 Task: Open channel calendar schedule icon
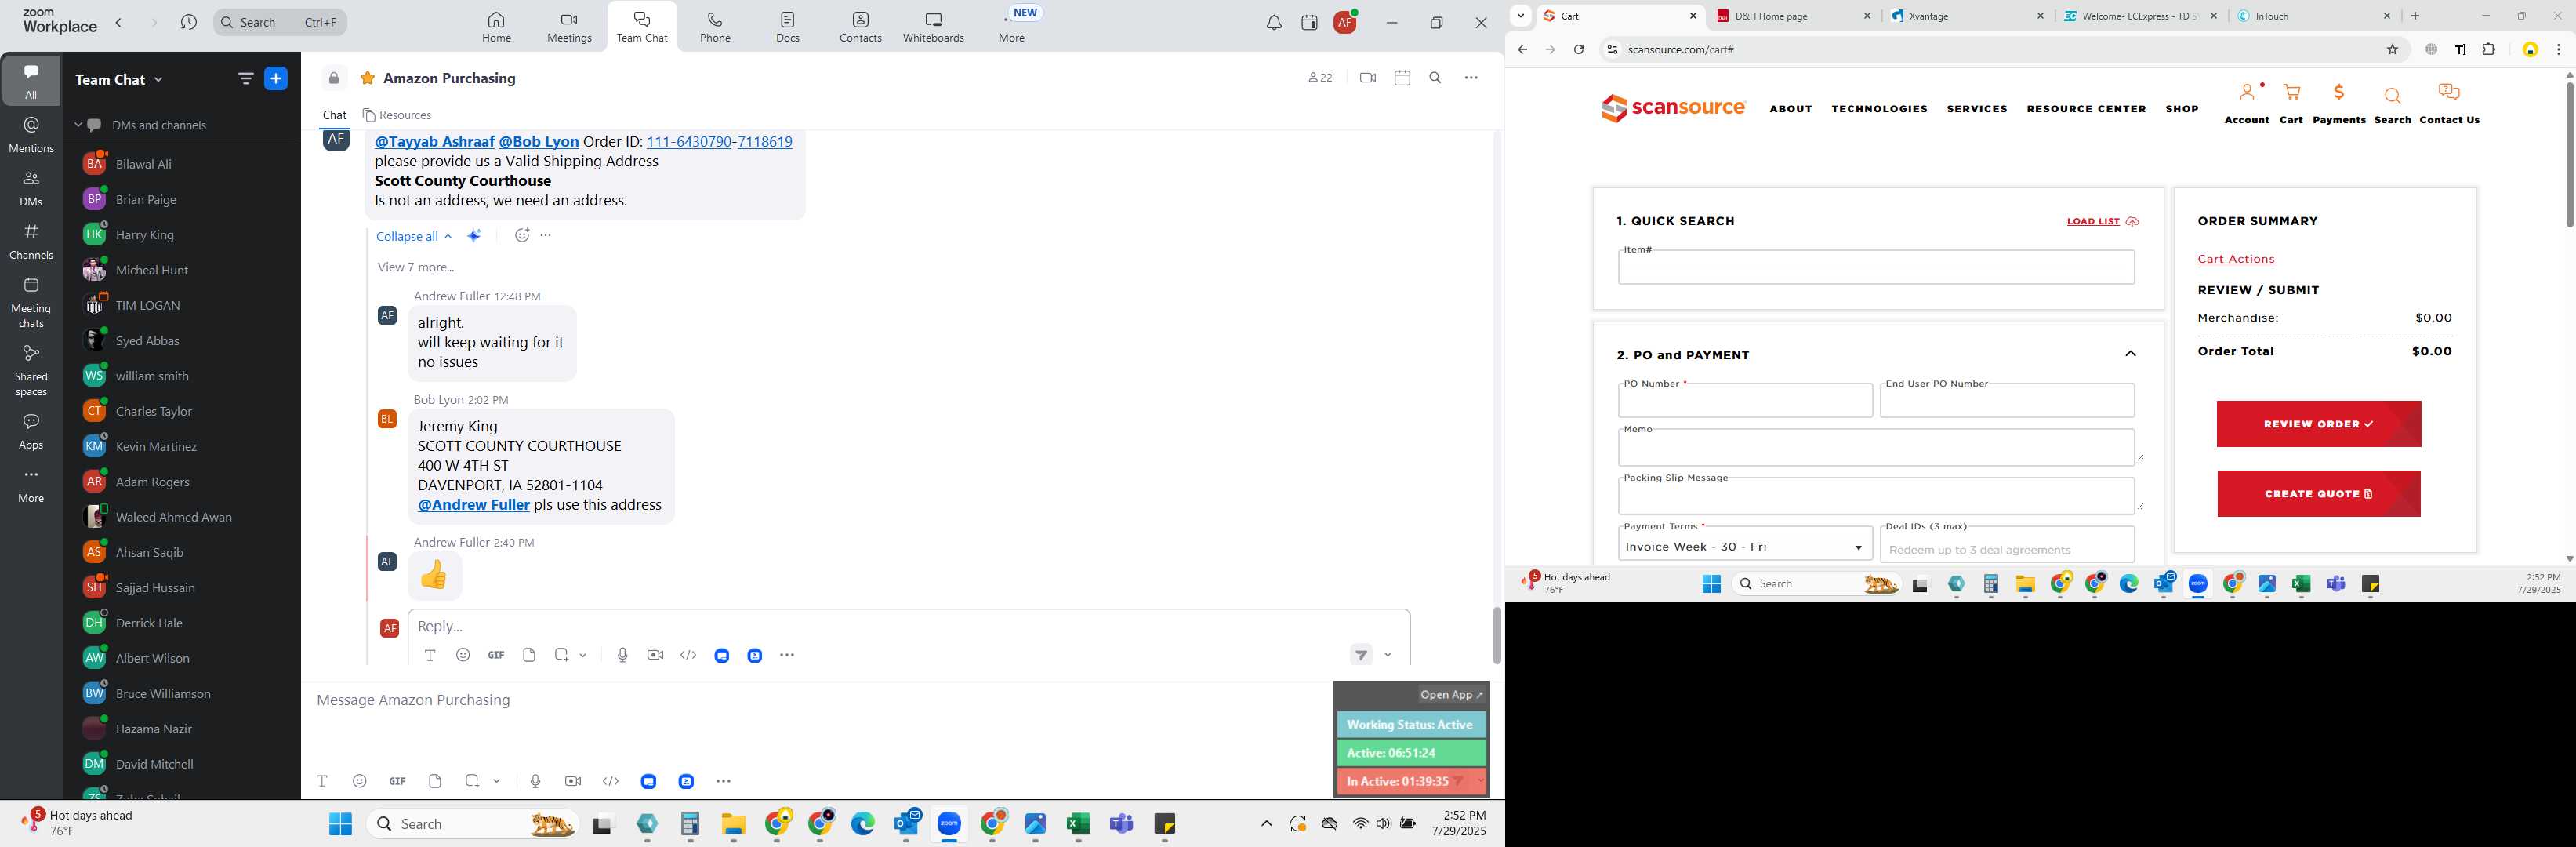pyautogui.click(x=1402, y=78)
